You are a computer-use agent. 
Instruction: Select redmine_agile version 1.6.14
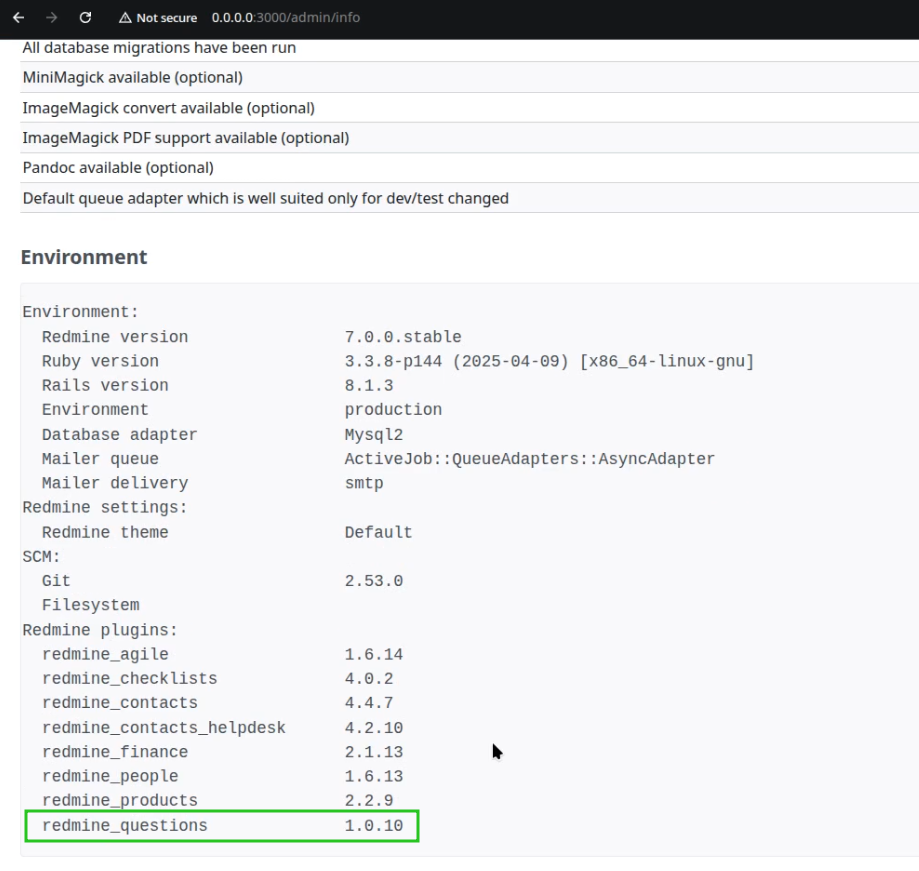(x=373, y=654)
